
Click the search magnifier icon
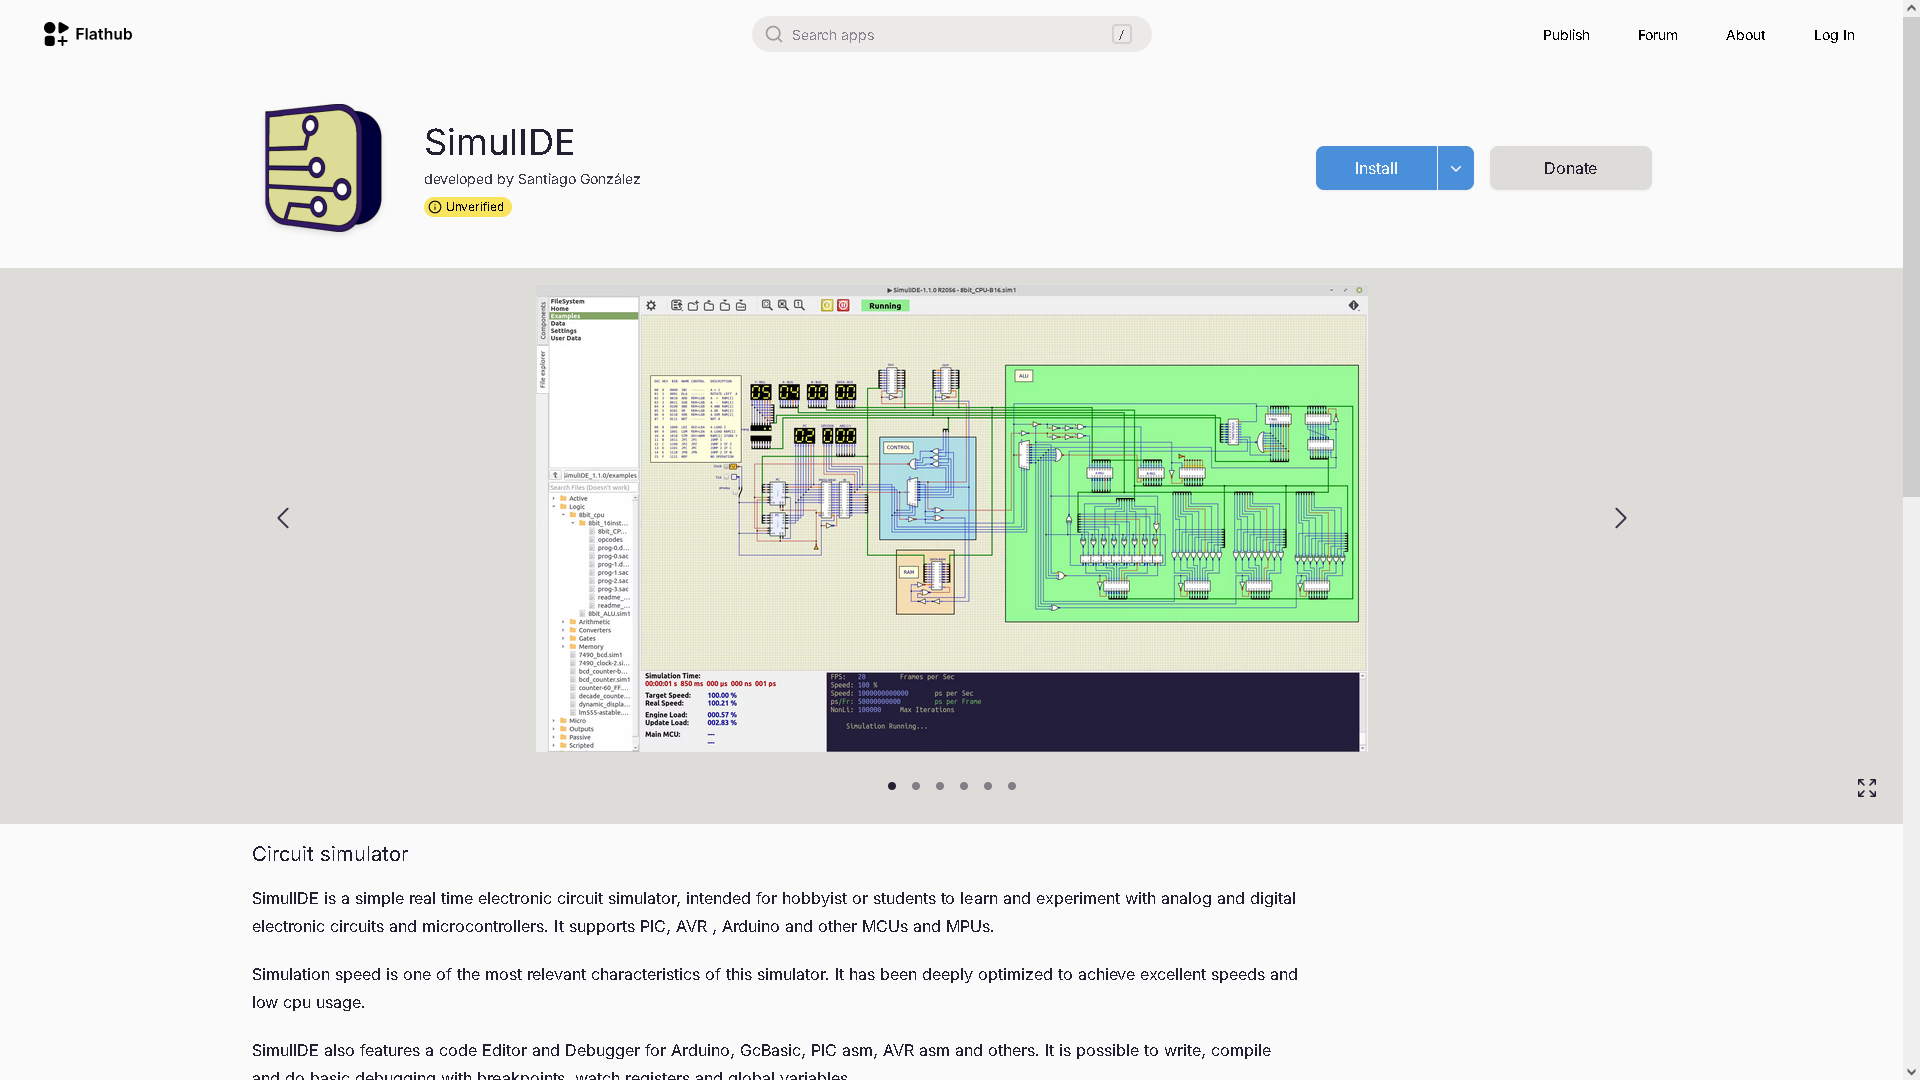coord(774,34)
